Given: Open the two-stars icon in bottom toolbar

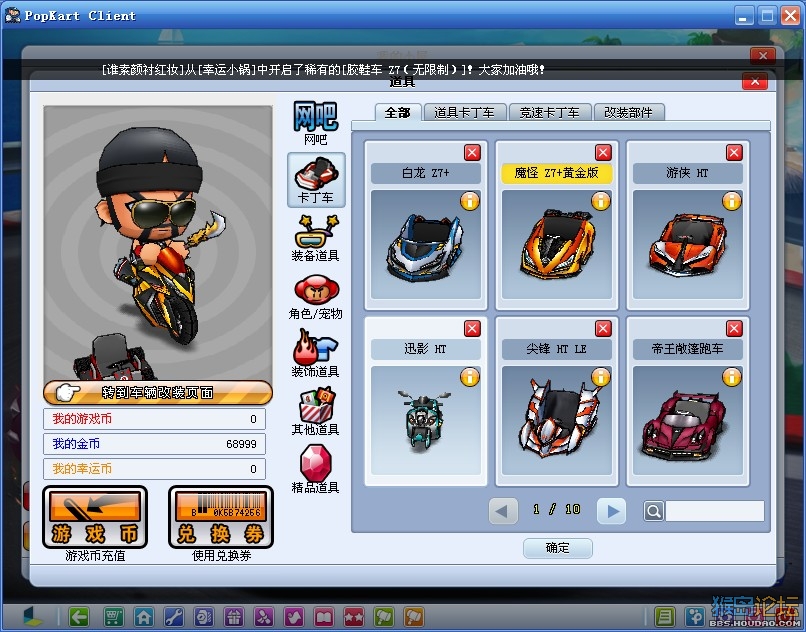Looking at the screenshot, I should click(354, 616).
